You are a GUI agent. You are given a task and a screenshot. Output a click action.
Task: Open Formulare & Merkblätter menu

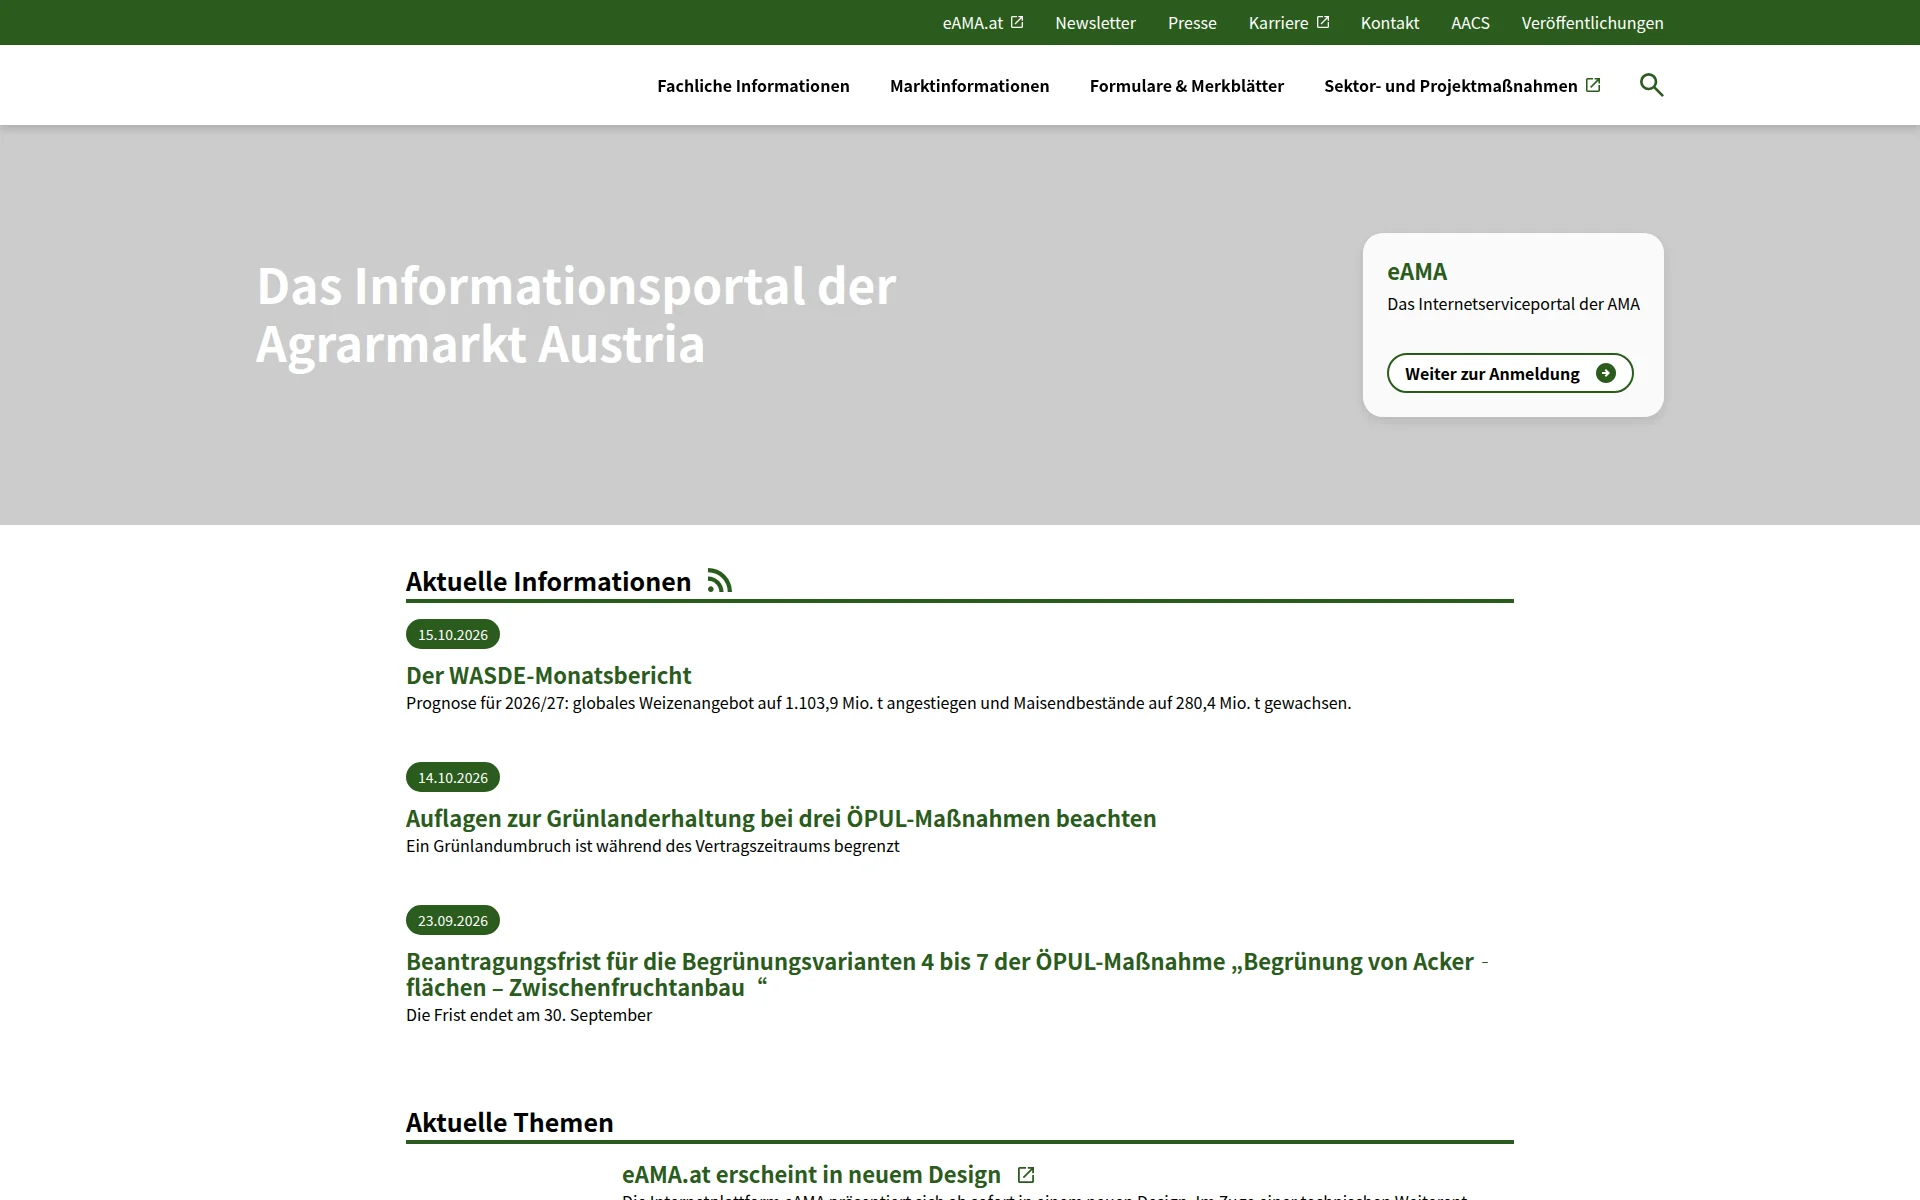point(1186,86)
